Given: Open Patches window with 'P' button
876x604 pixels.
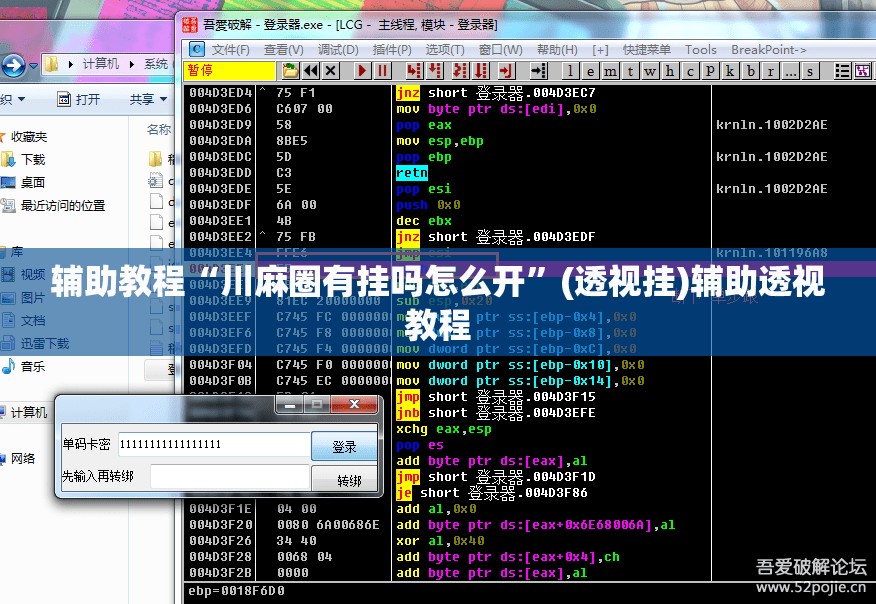Looking at the screenshot, I should tap(711, 70).
